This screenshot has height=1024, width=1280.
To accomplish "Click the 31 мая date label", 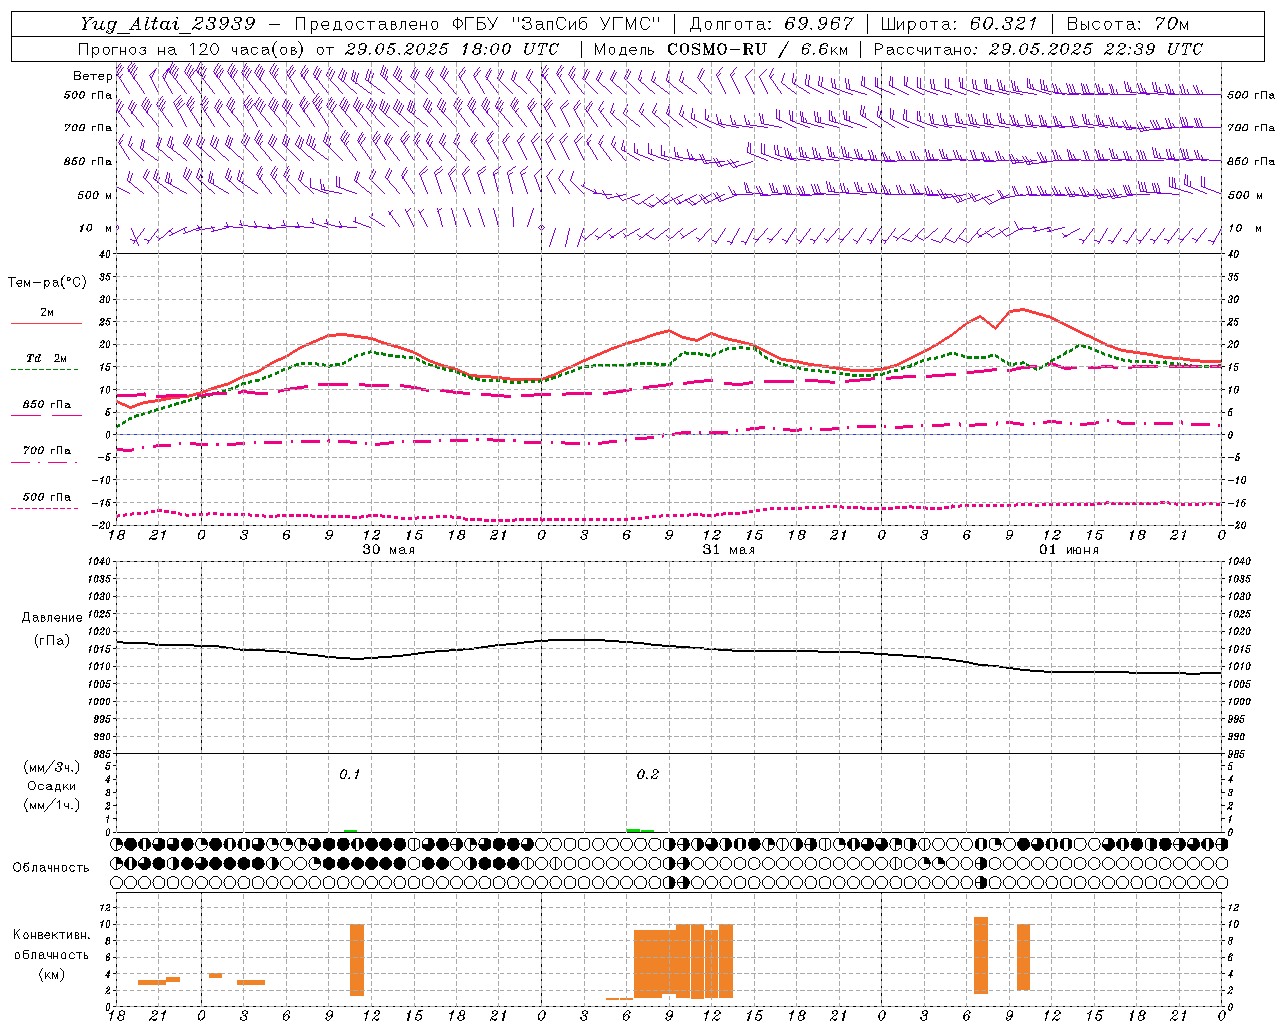I will [728, 550].
